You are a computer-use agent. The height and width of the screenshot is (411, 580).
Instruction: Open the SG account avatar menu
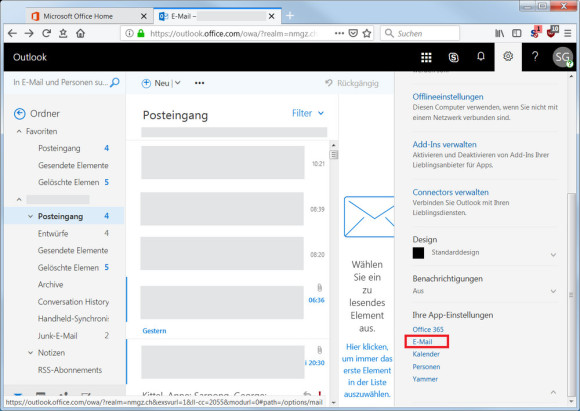pyautogui.click(x=562, y=57)
